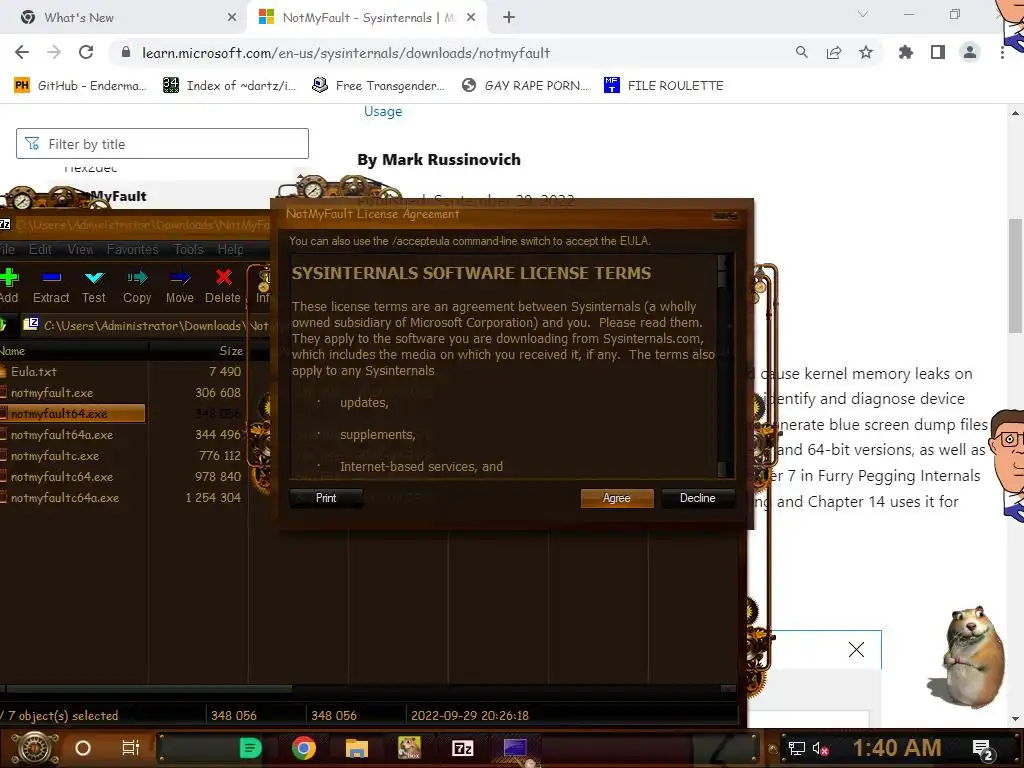1024x768 pixels.
Task: Click the muted volume icon in the tray
Action: (x=820, y=748)
